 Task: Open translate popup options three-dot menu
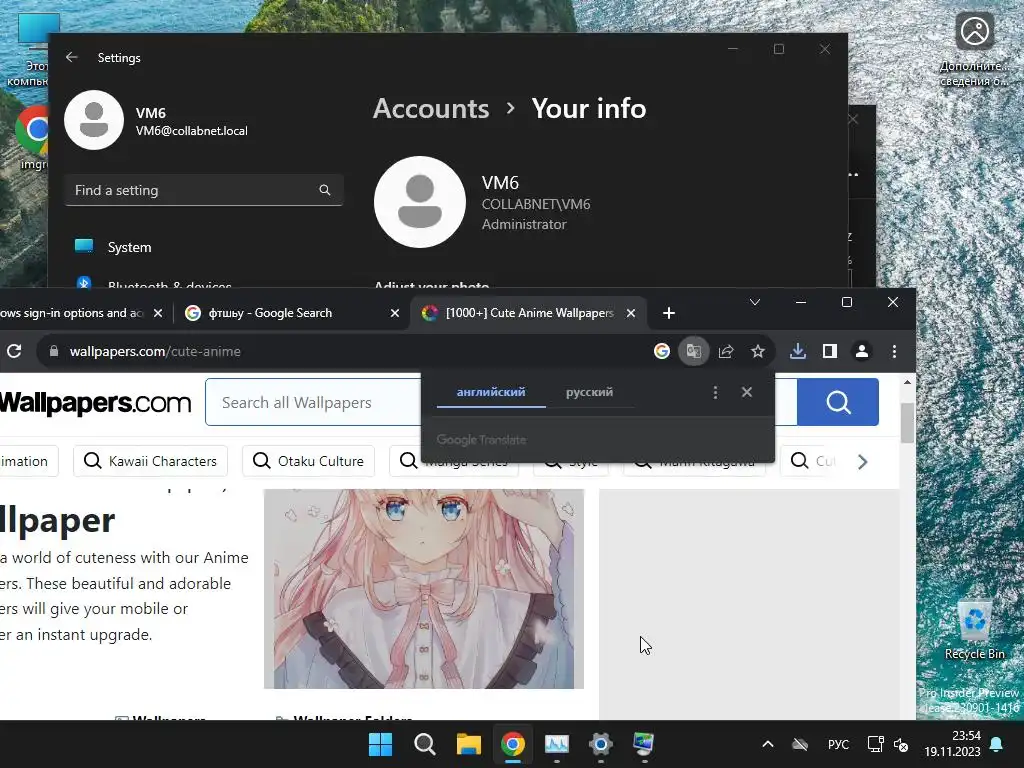715,392
